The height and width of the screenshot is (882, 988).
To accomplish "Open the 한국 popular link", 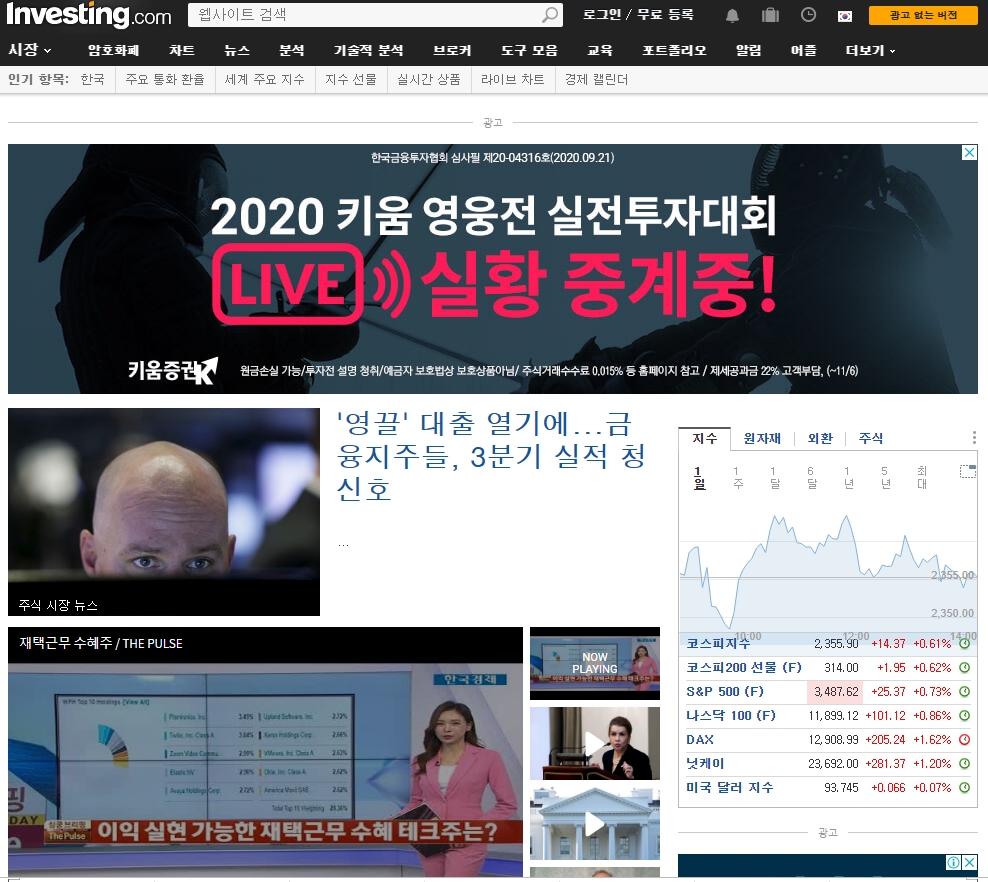I will tap(93, 79).
